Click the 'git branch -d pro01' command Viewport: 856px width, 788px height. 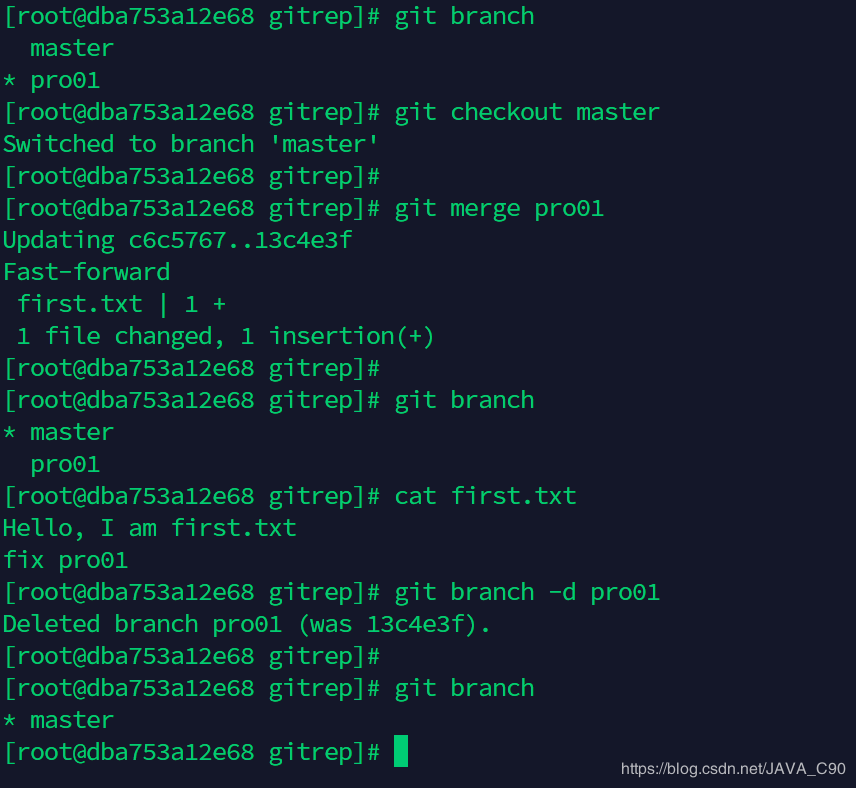[x=527, y=593]
